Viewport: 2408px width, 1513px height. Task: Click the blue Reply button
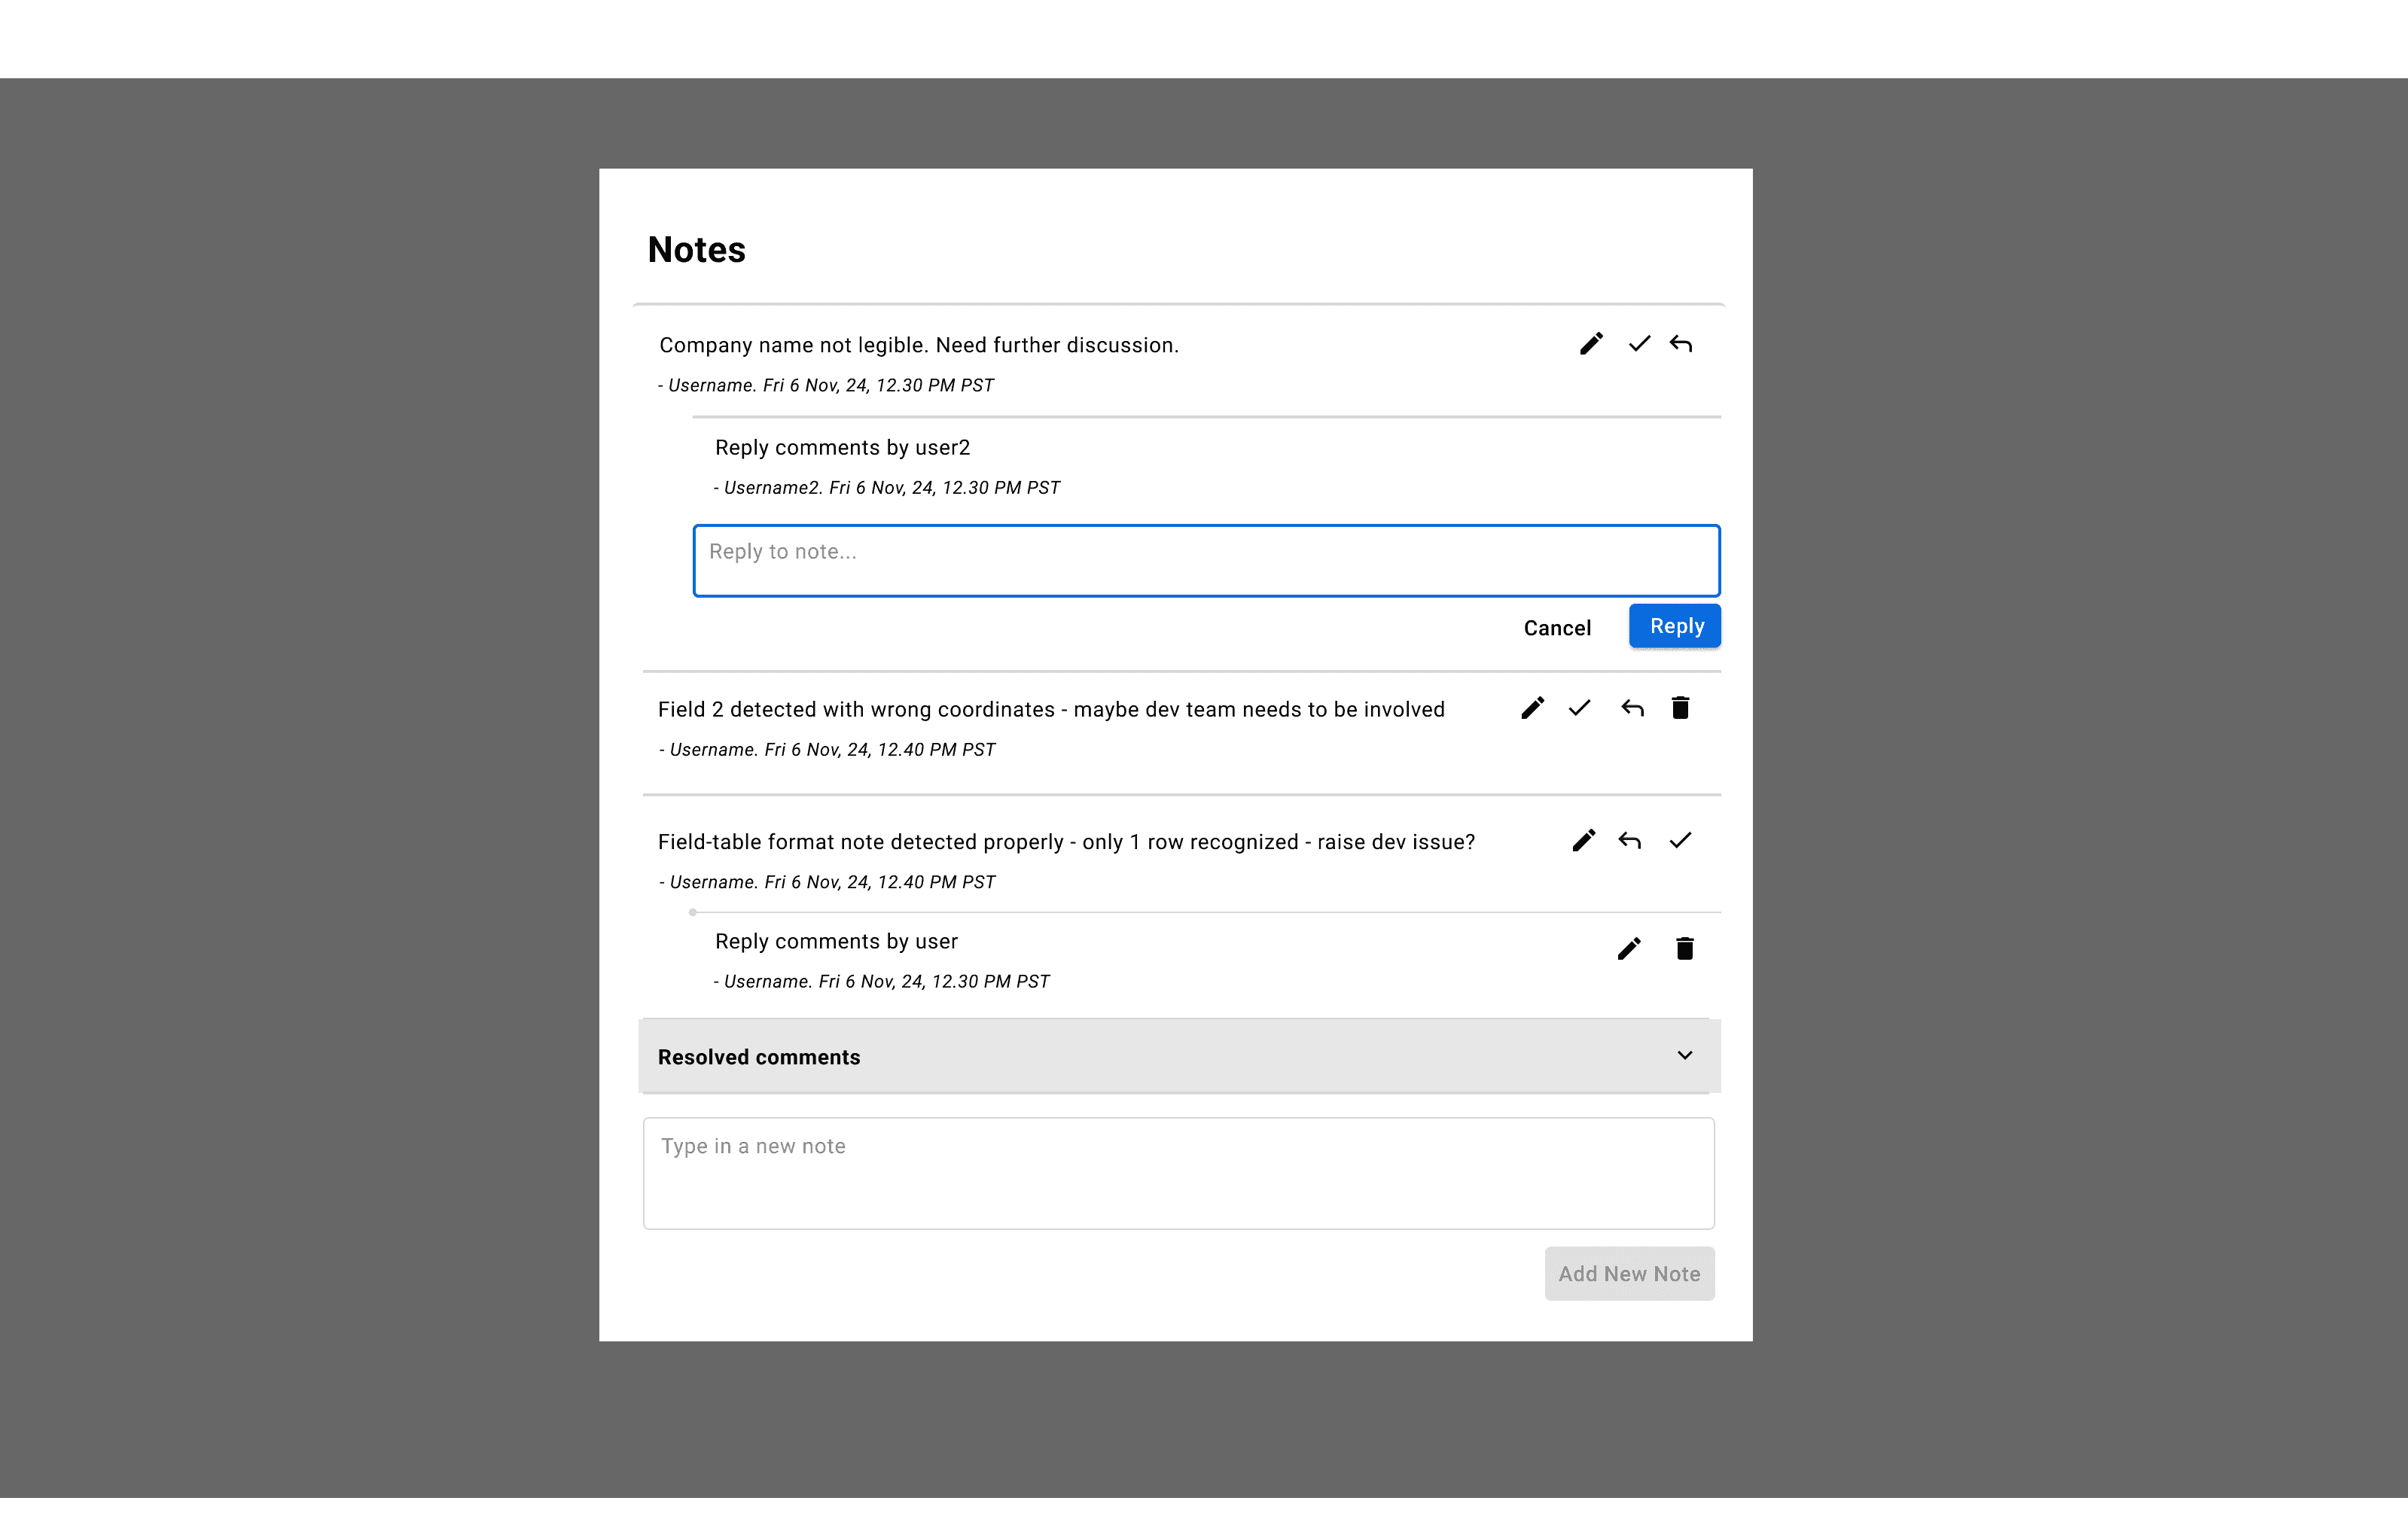tap(1675, 626)
